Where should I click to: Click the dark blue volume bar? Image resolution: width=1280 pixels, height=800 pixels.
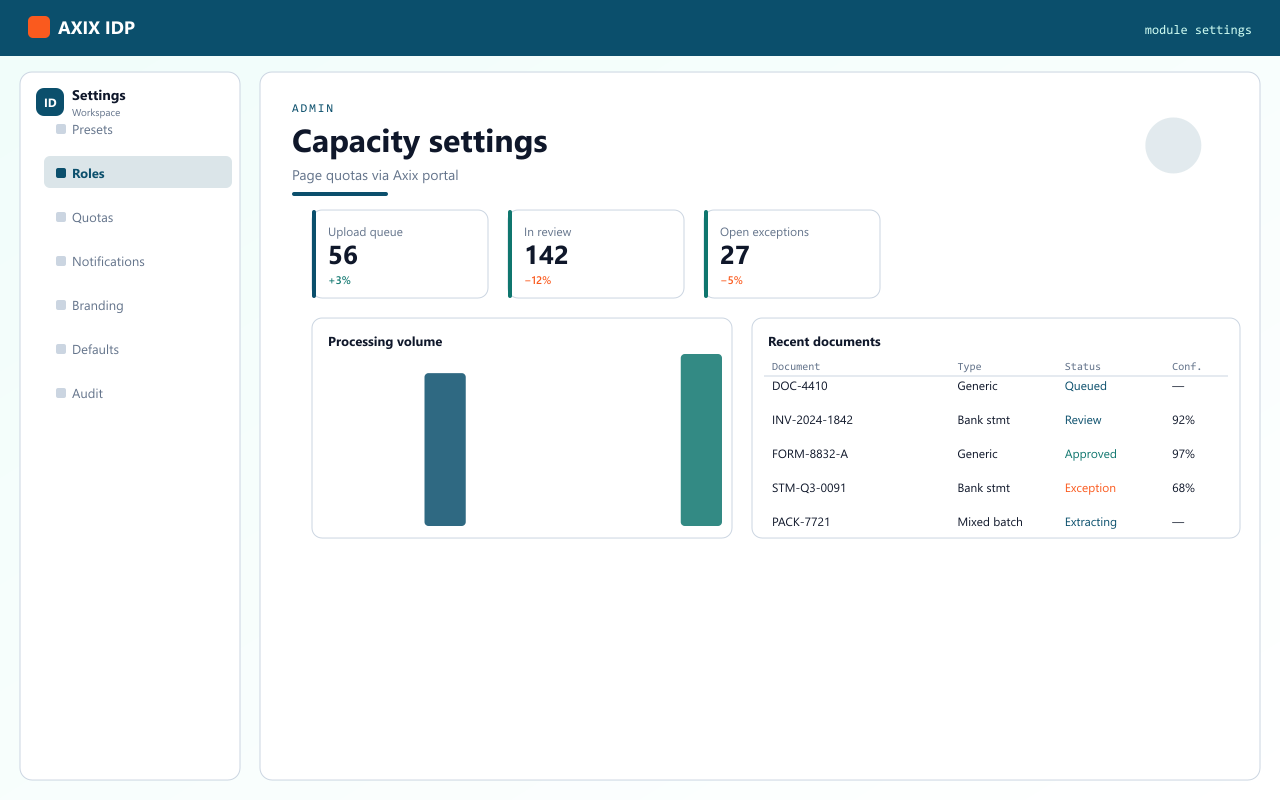click(445, 449)
